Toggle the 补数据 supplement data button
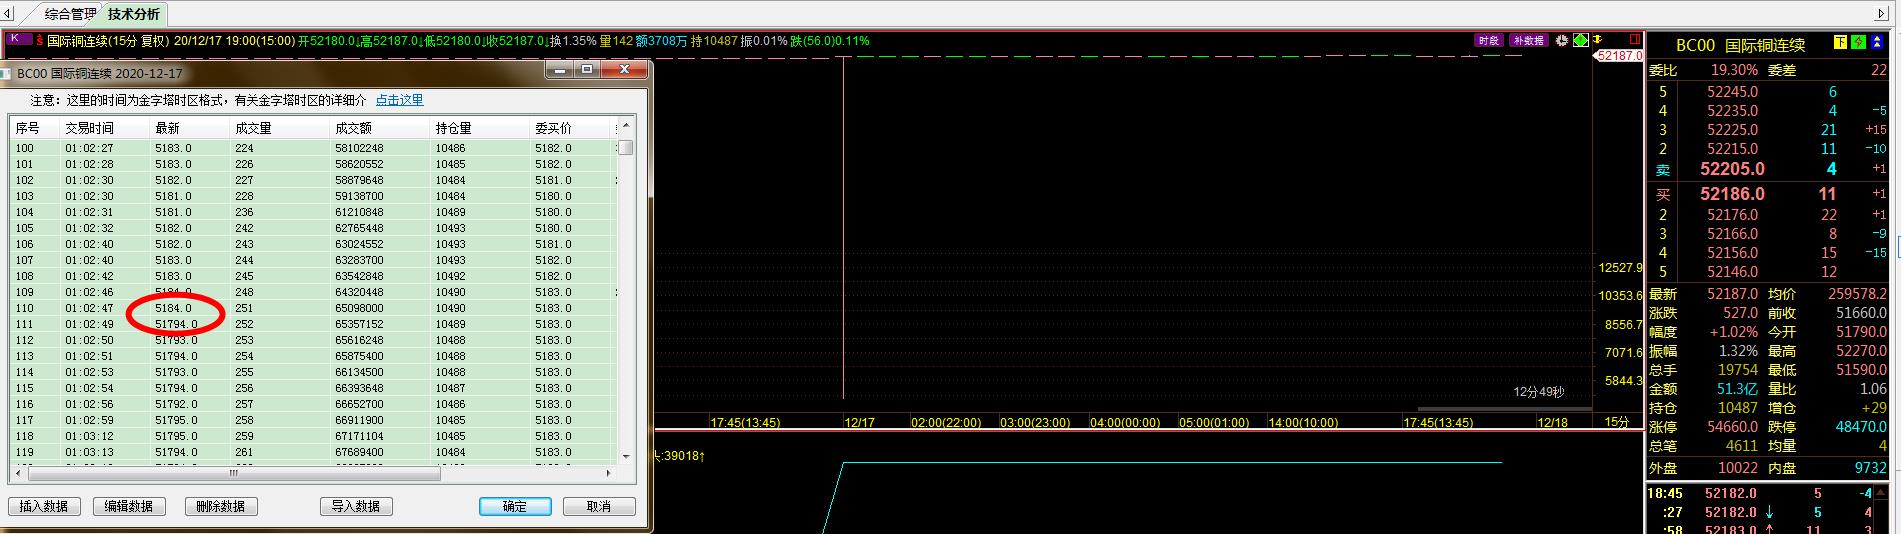Screen dimensions: 1901x534 coord(1528,41)
